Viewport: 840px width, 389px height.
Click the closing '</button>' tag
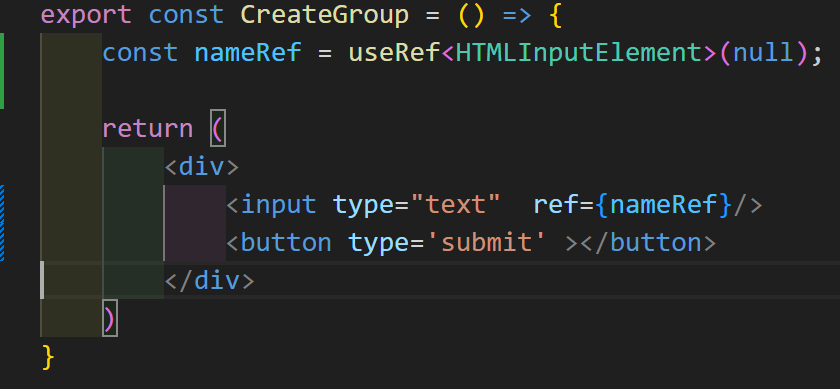pos(648,243)
